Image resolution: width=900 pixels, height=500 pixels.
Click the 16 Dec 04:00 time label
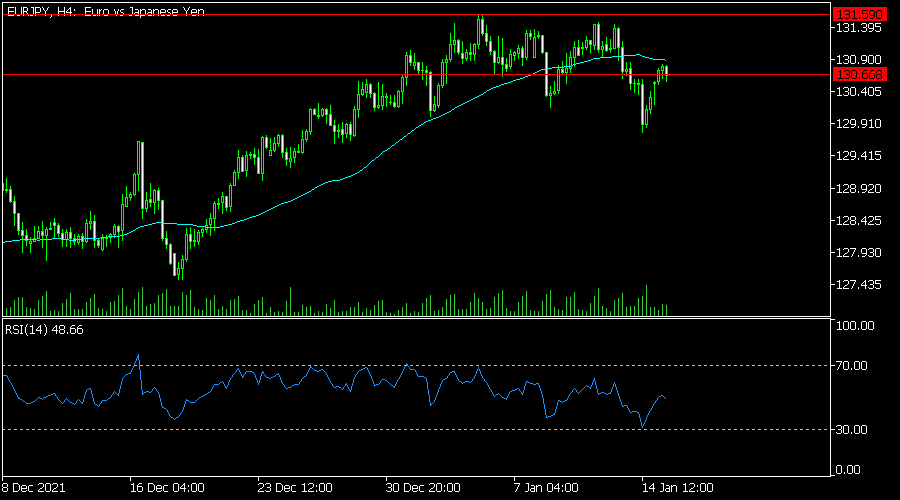[167, 488]
